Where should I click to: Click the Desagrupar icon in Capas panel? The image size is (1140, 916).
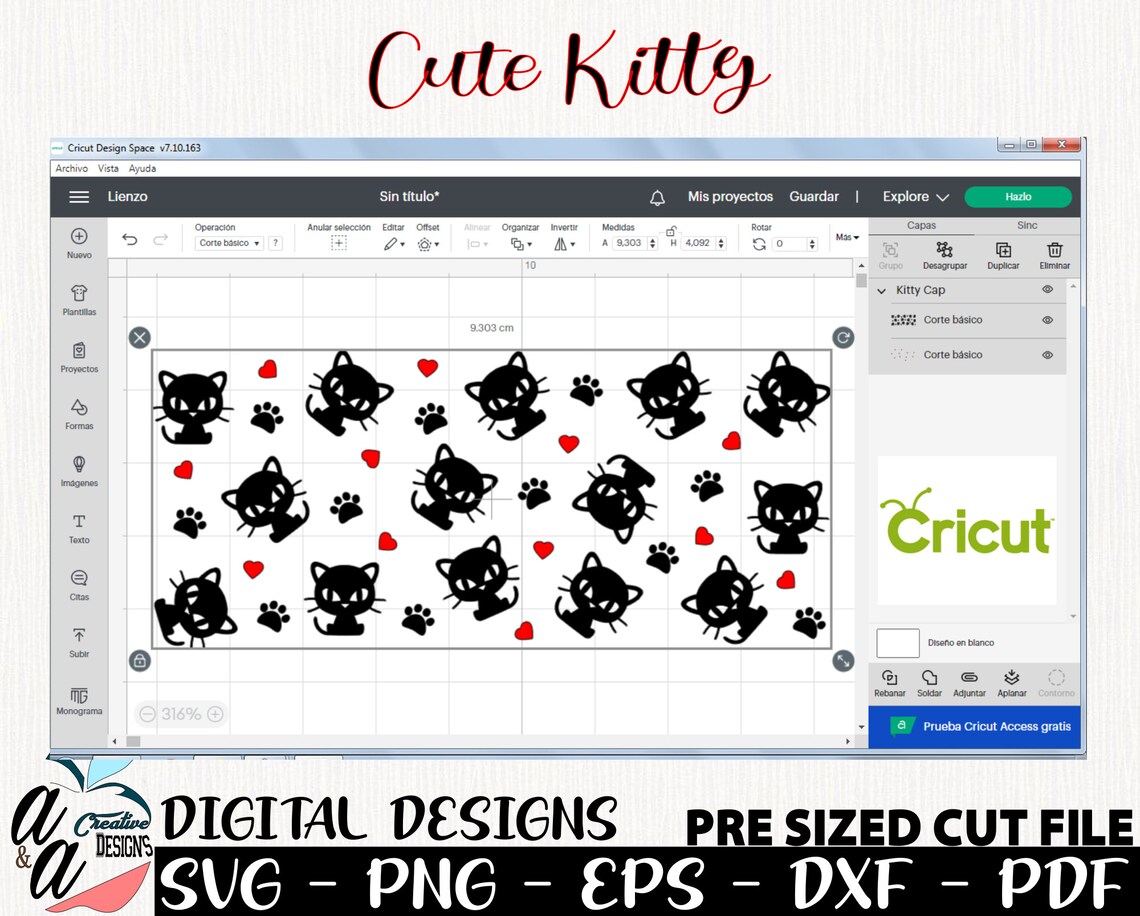pos(947,252)
